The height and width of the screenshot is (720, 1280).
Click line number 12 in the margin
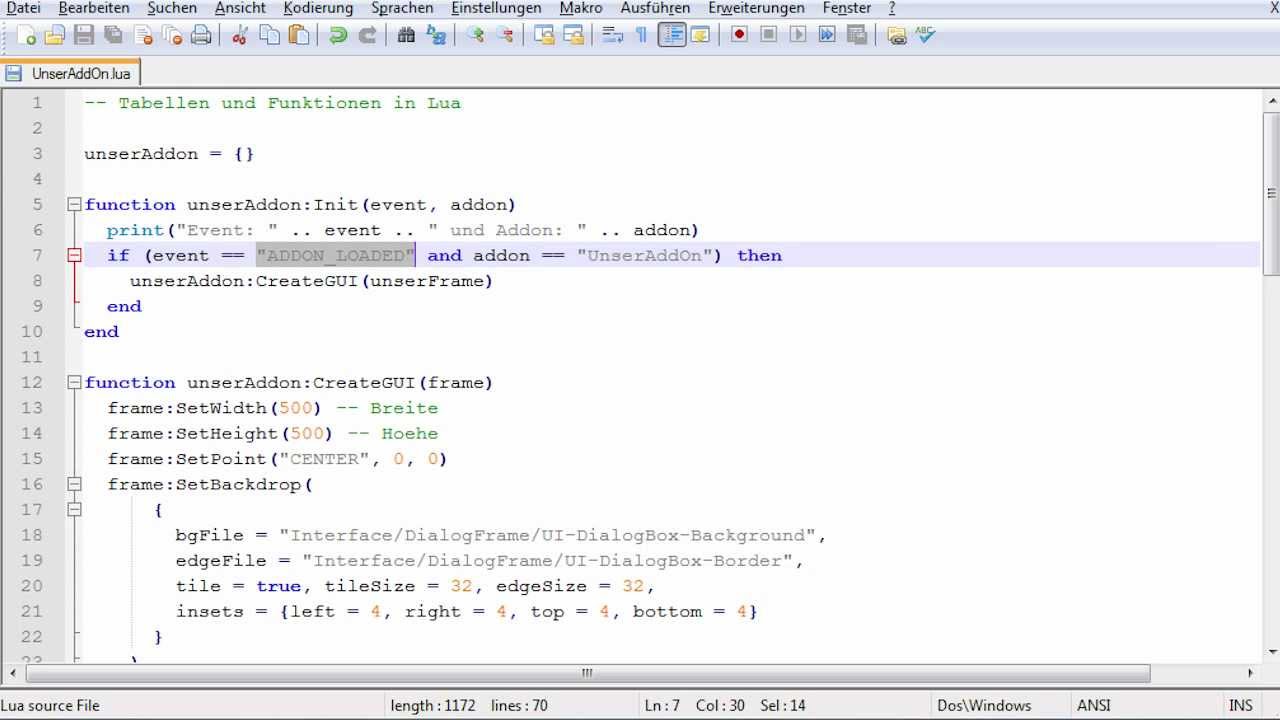(x=32, y=382)
